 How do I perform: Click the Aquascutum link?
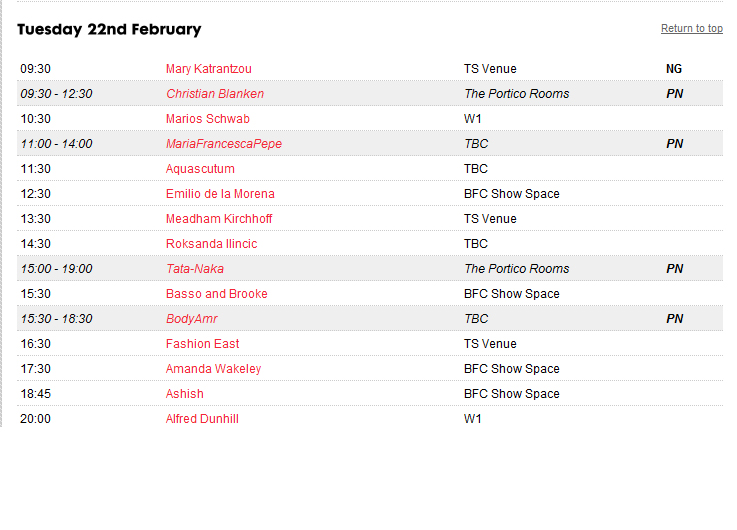(x=200, y=169)
